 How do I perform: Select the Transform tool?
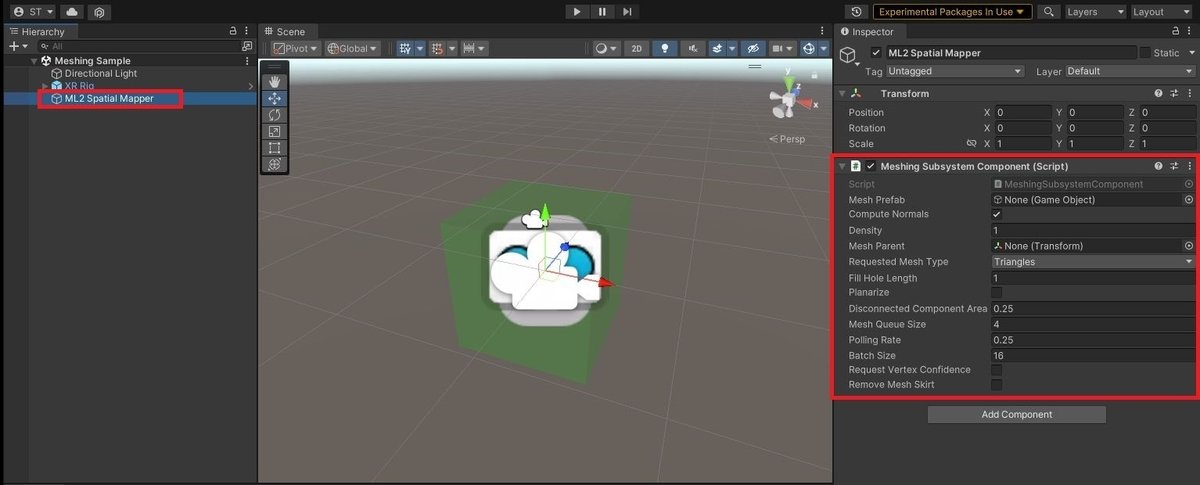(x=274, y=164)
